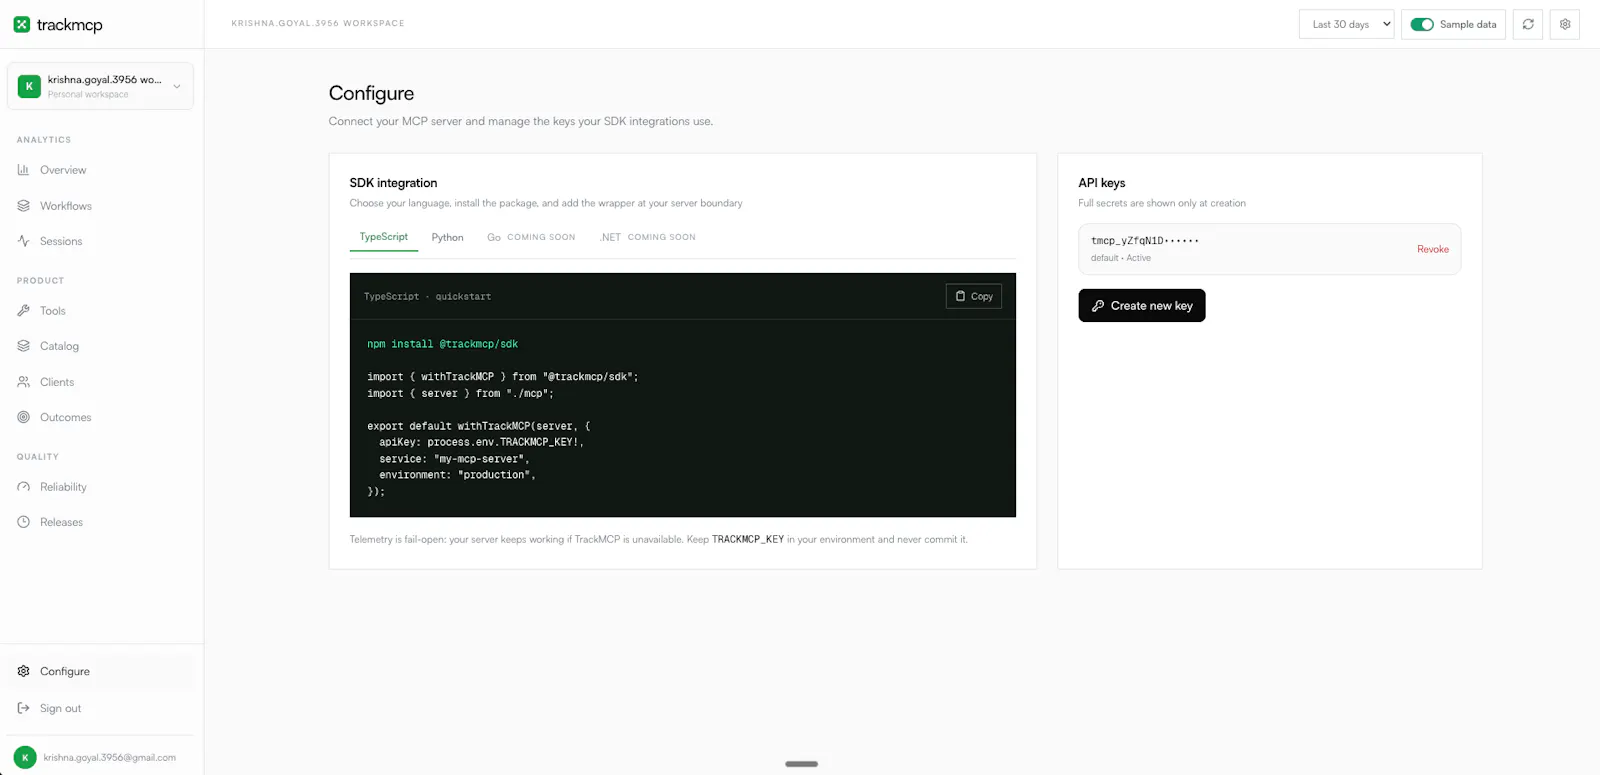Viewport: 1600px width, 775px height.
Task: Toggle the Sample data switch
Action: pyautogui.click(x=1422, y=24)
